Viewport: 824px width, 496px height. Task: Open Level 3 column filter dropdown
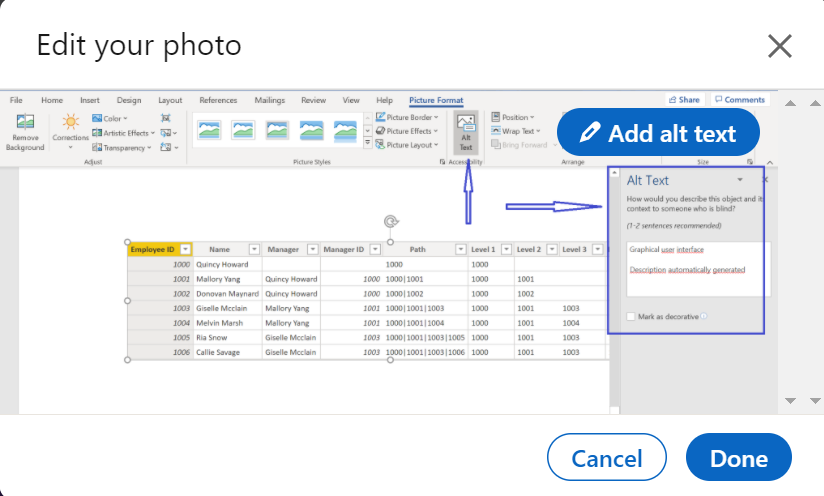click(x=598, y=249)
